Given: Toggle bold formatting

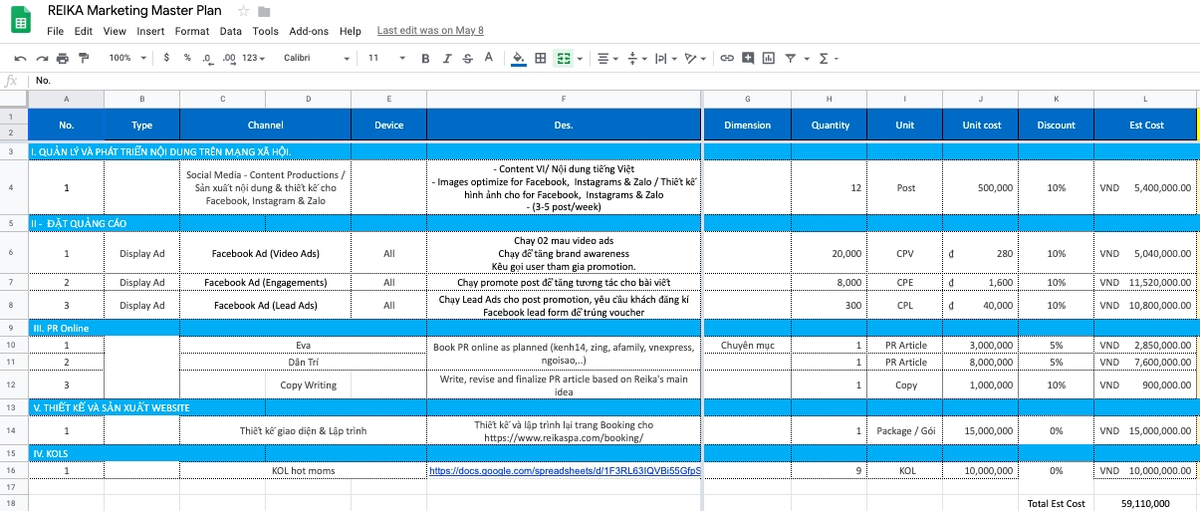Looking at the screenshot, I should pos(425,58).
